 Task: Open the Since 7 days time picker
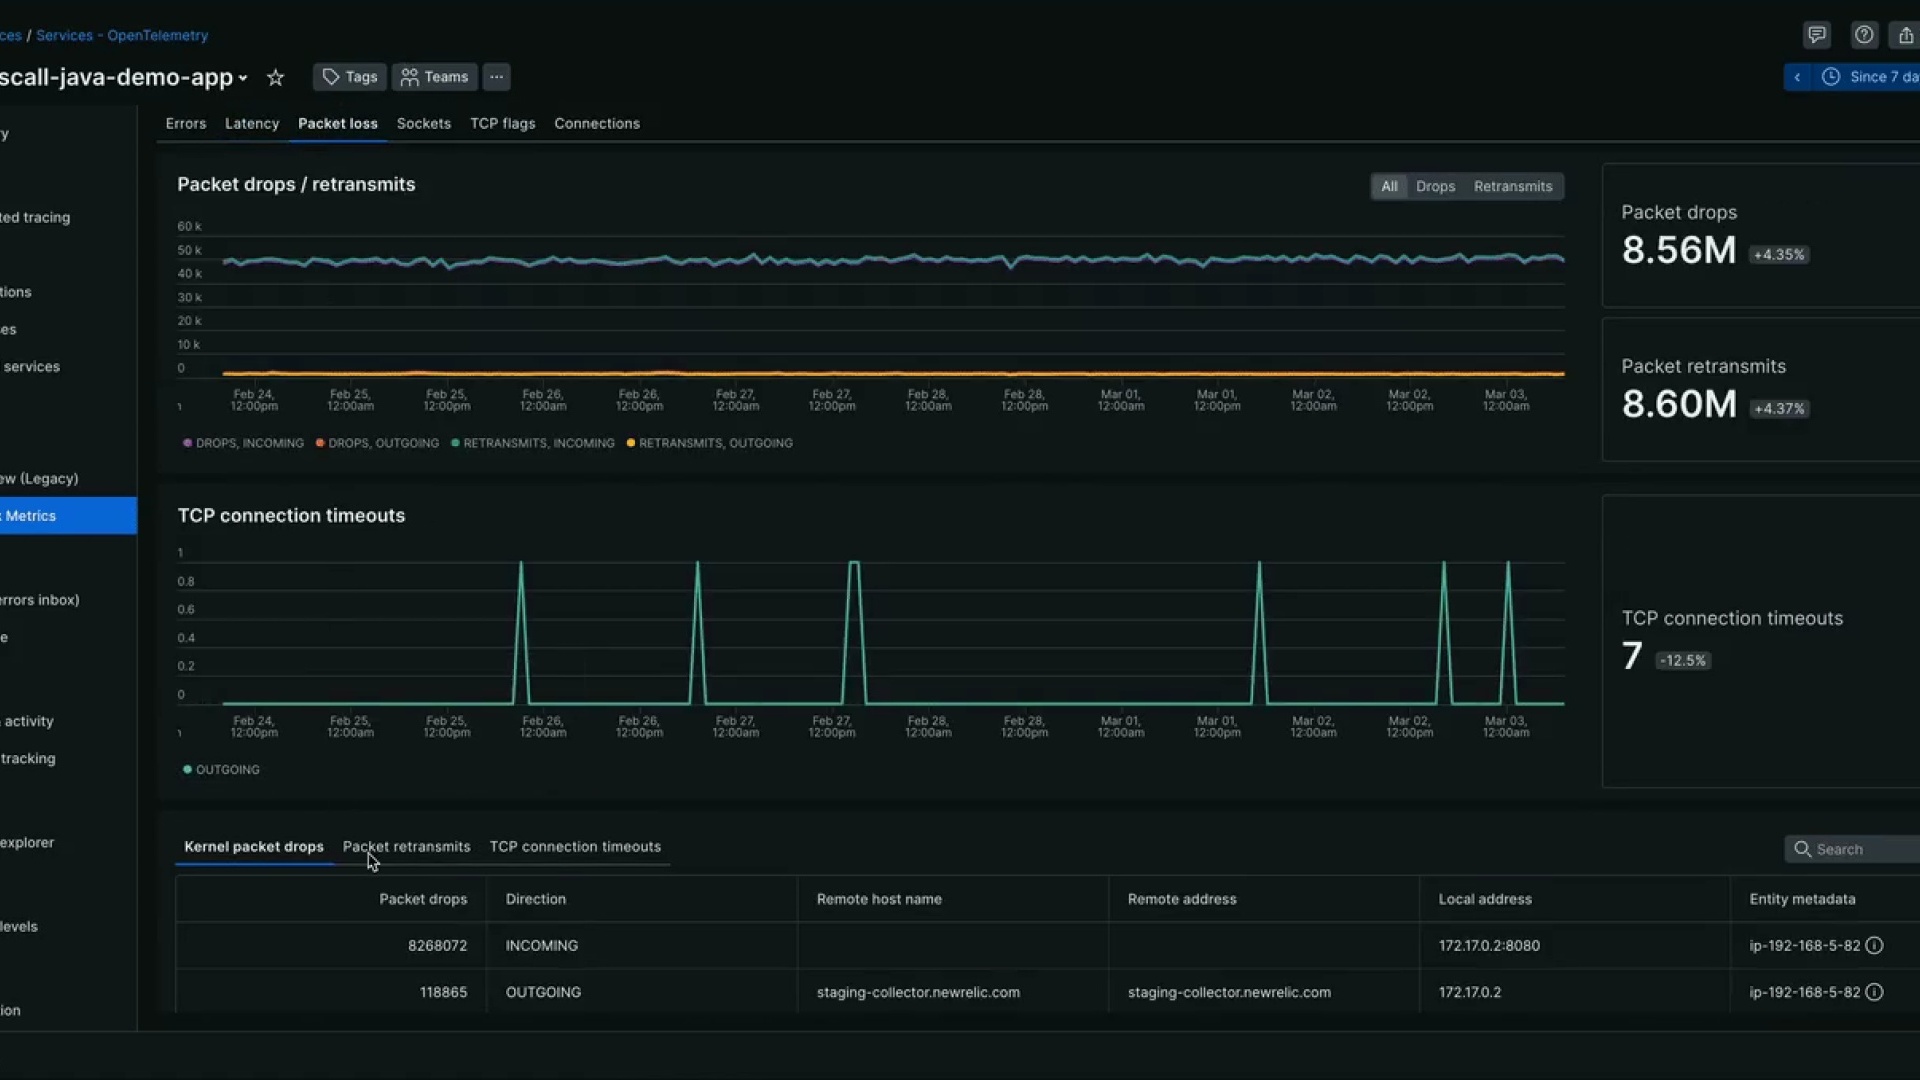pyautogui.click(x=1870, y=77)
